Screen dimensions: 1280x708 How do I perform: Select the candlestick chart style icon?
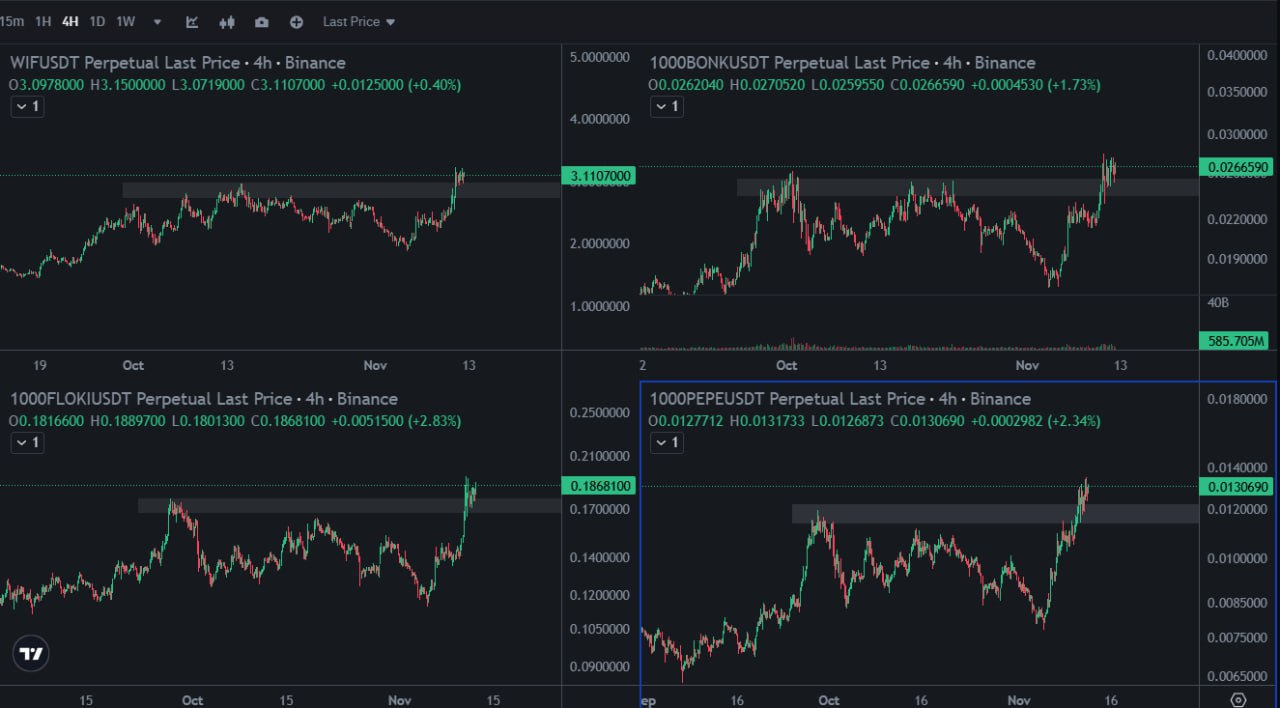tap(227, 21)
